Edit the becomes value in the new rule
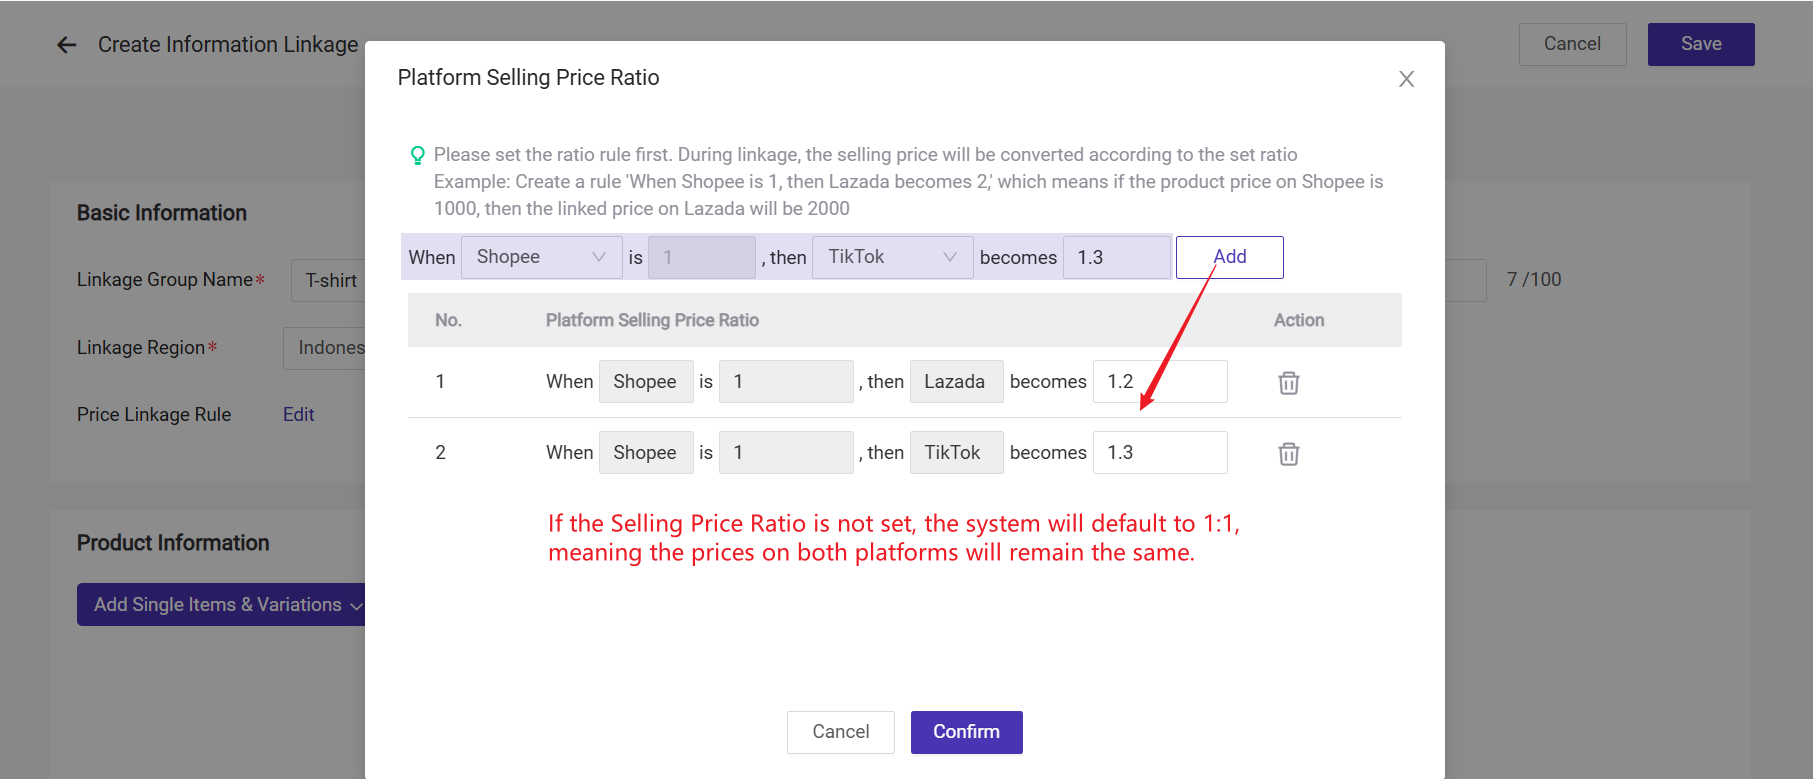Viewport: 1813px width, 779px height. click(x=1116, y=257)
